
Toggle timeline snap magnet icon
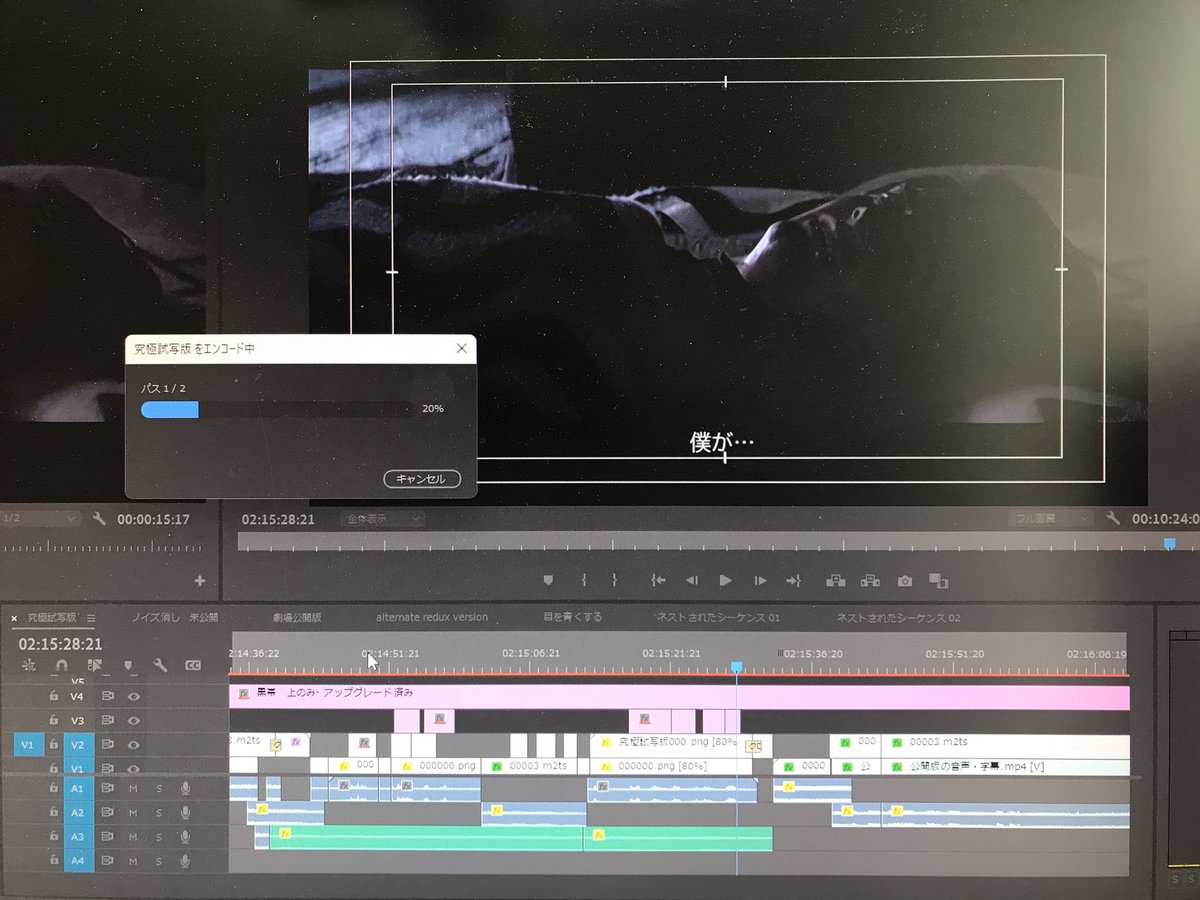point(62,665)
